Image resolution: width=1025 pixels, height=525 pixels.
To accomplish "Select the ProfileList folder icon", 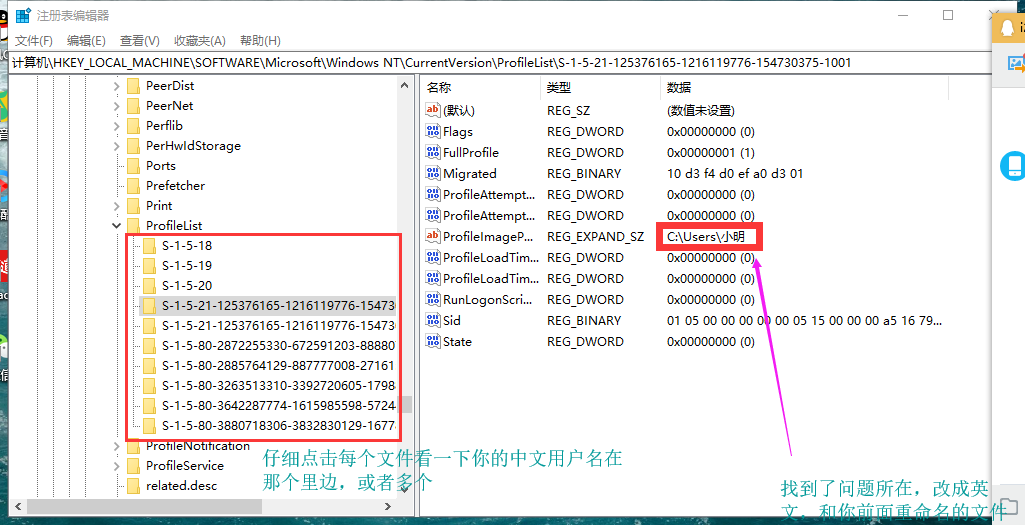I will click(133, 226).
